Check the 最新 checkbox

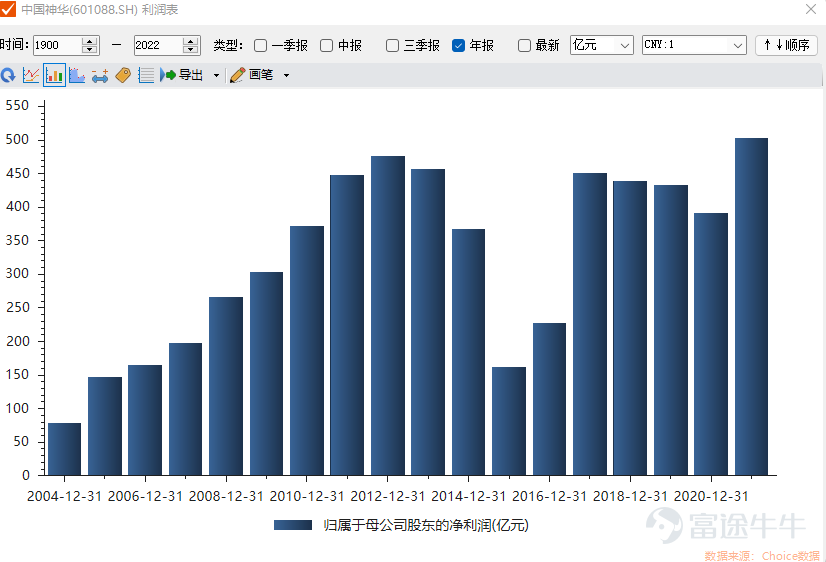(x=524, y=46)
